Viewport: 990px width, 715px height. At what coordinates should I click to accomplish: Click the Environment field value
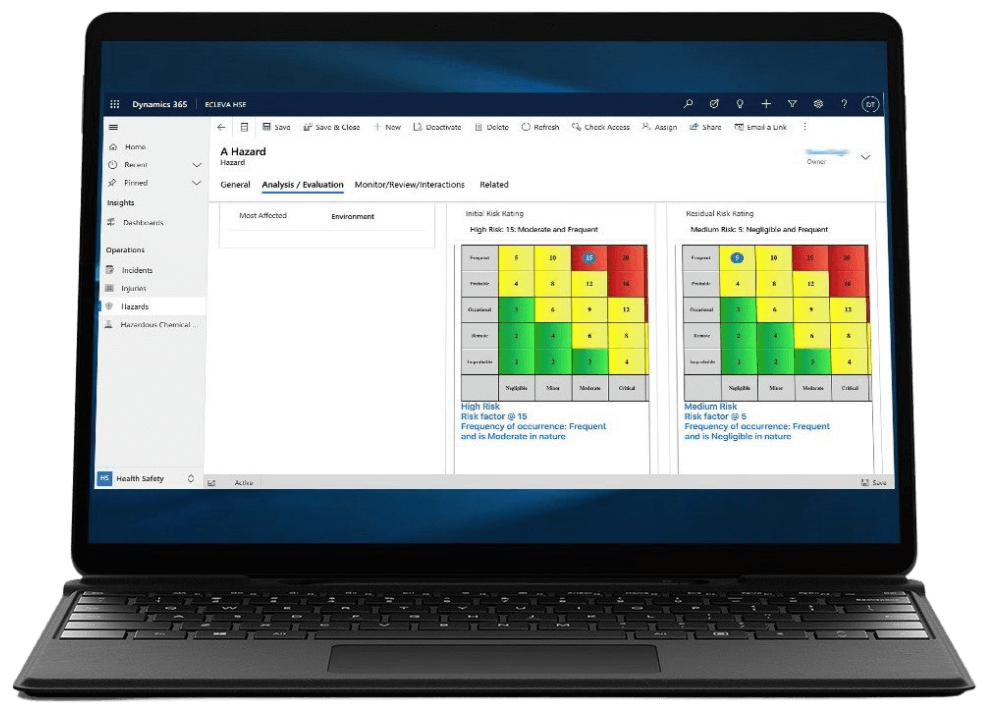pyautogui.click(x=352, y=217)
